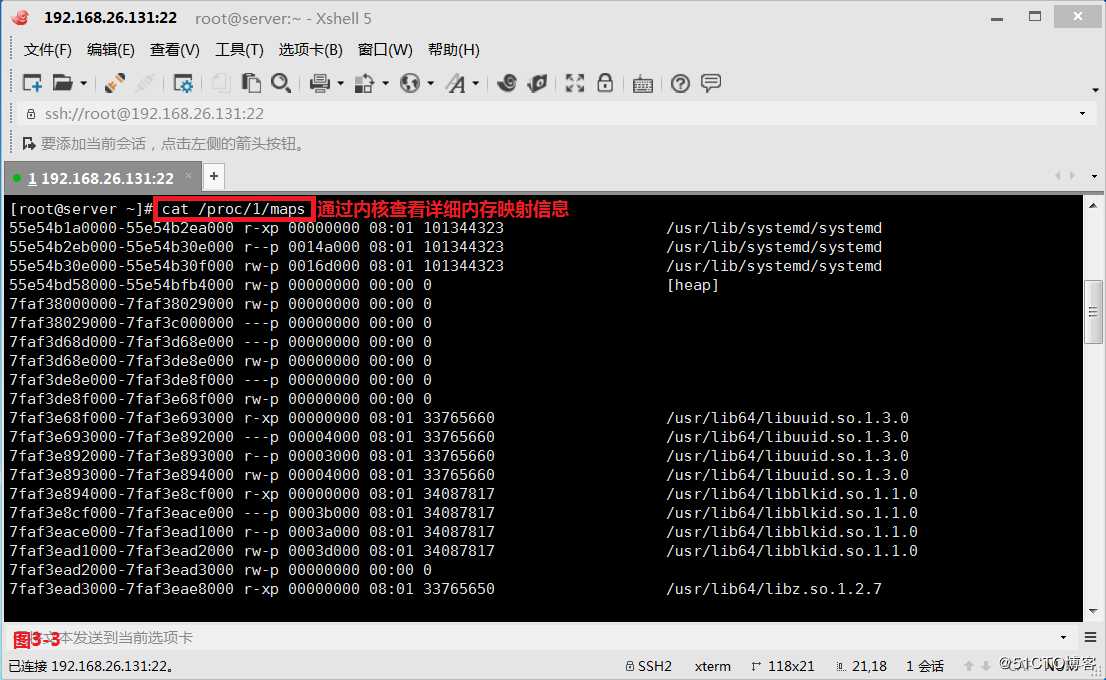Open the dropdown arrow beside Font icon
Image resolution: width=1106 pixels, height=680 pixels.
(475, 83)
